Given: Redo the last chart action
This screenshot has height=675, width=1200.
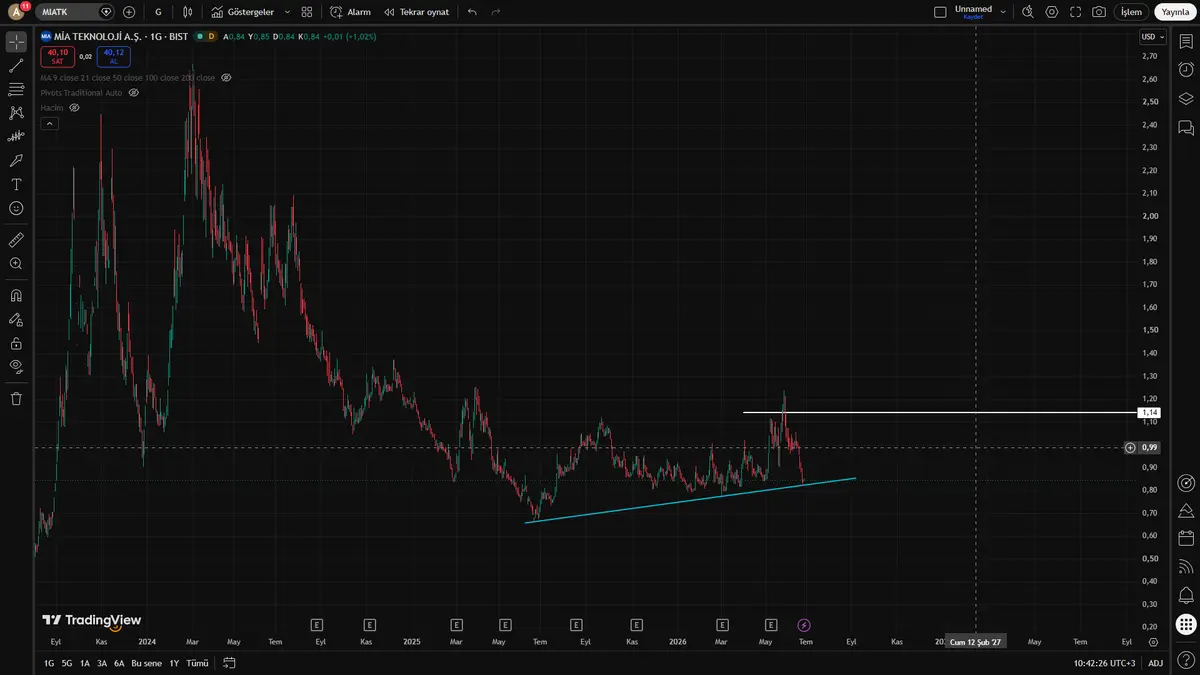Looking at the screenshot, I should click(x=496, y=12).
